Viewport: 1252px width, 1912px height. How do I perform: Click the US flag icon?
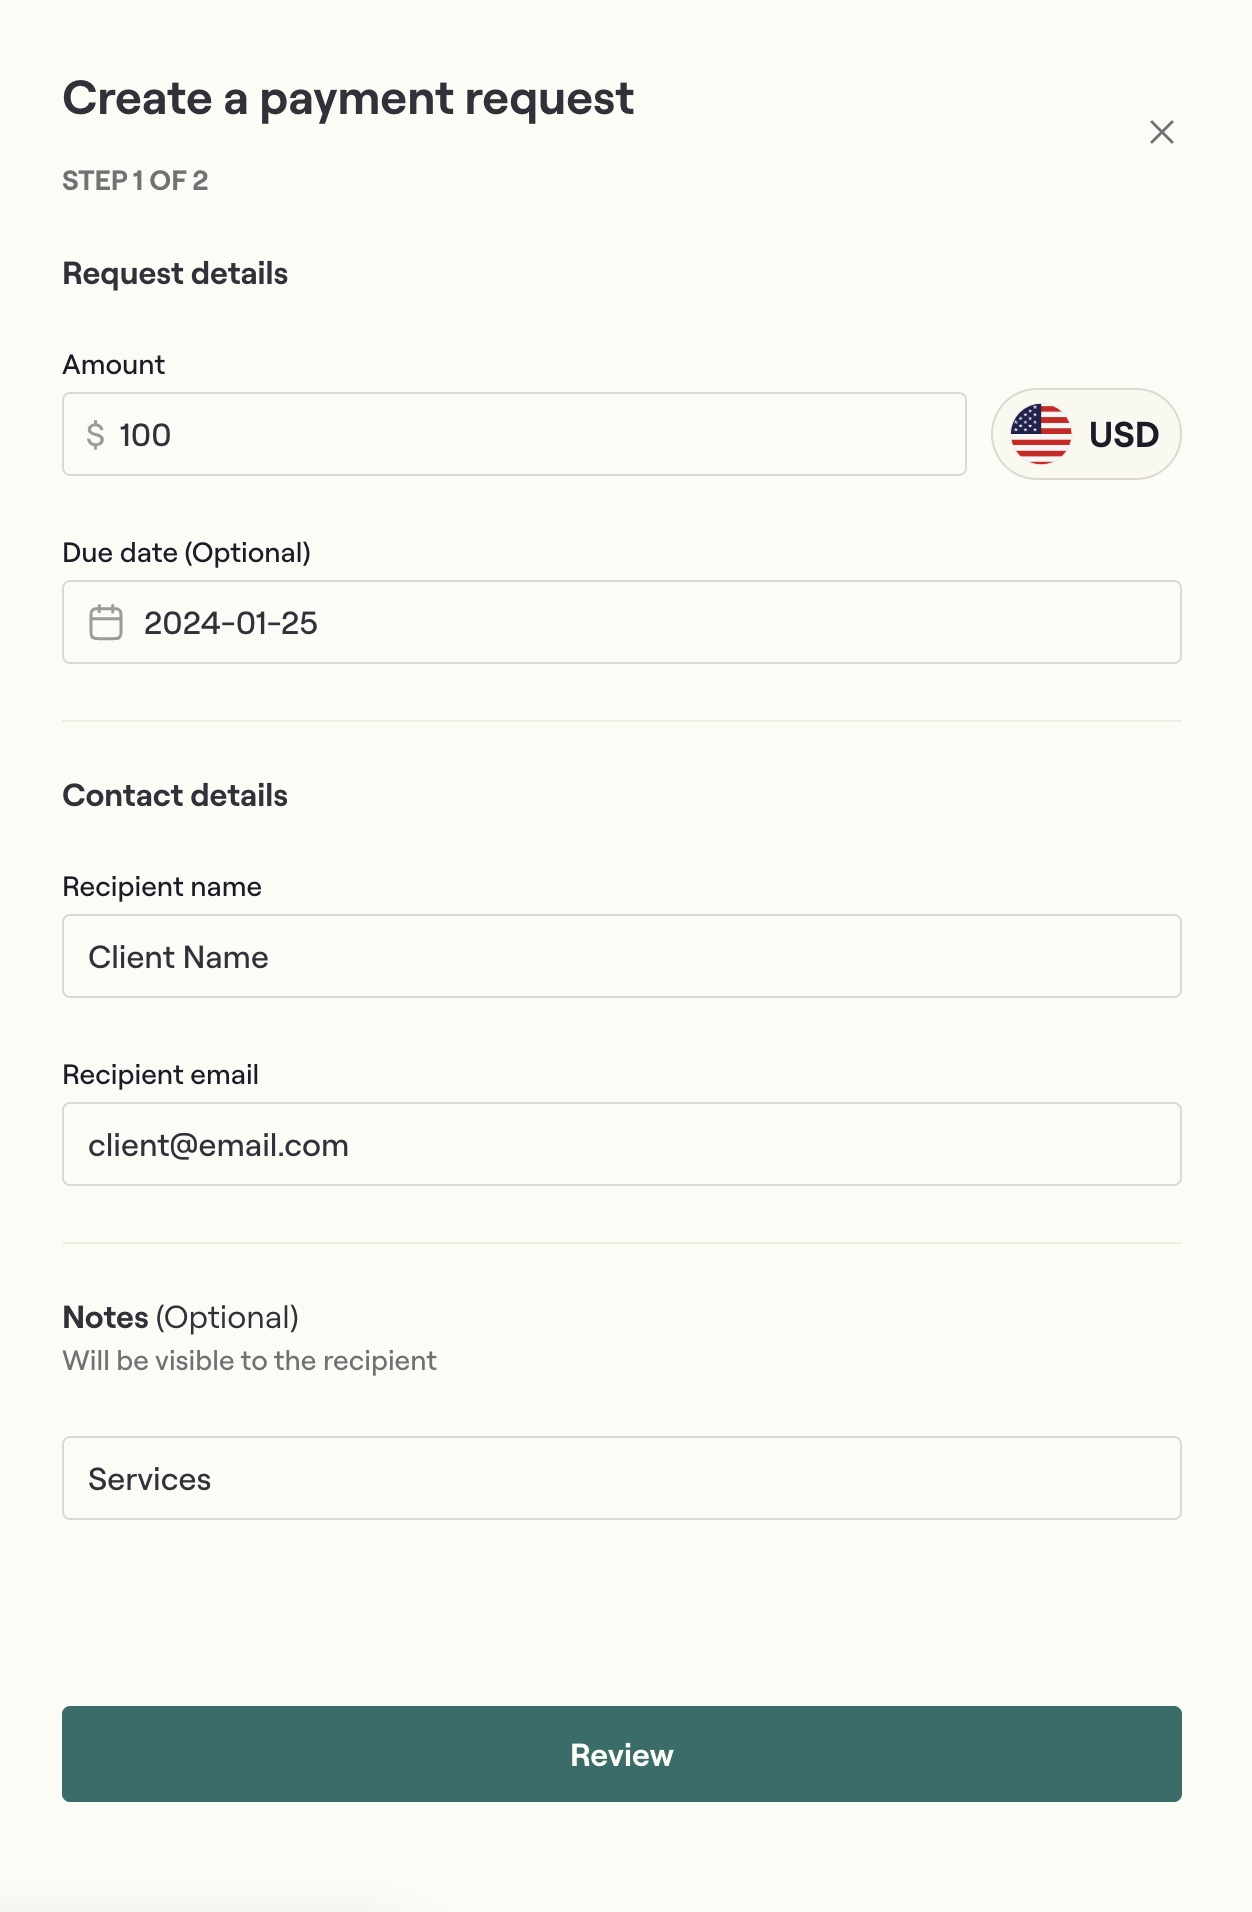pyautogui.click(x=1040, y=434)
